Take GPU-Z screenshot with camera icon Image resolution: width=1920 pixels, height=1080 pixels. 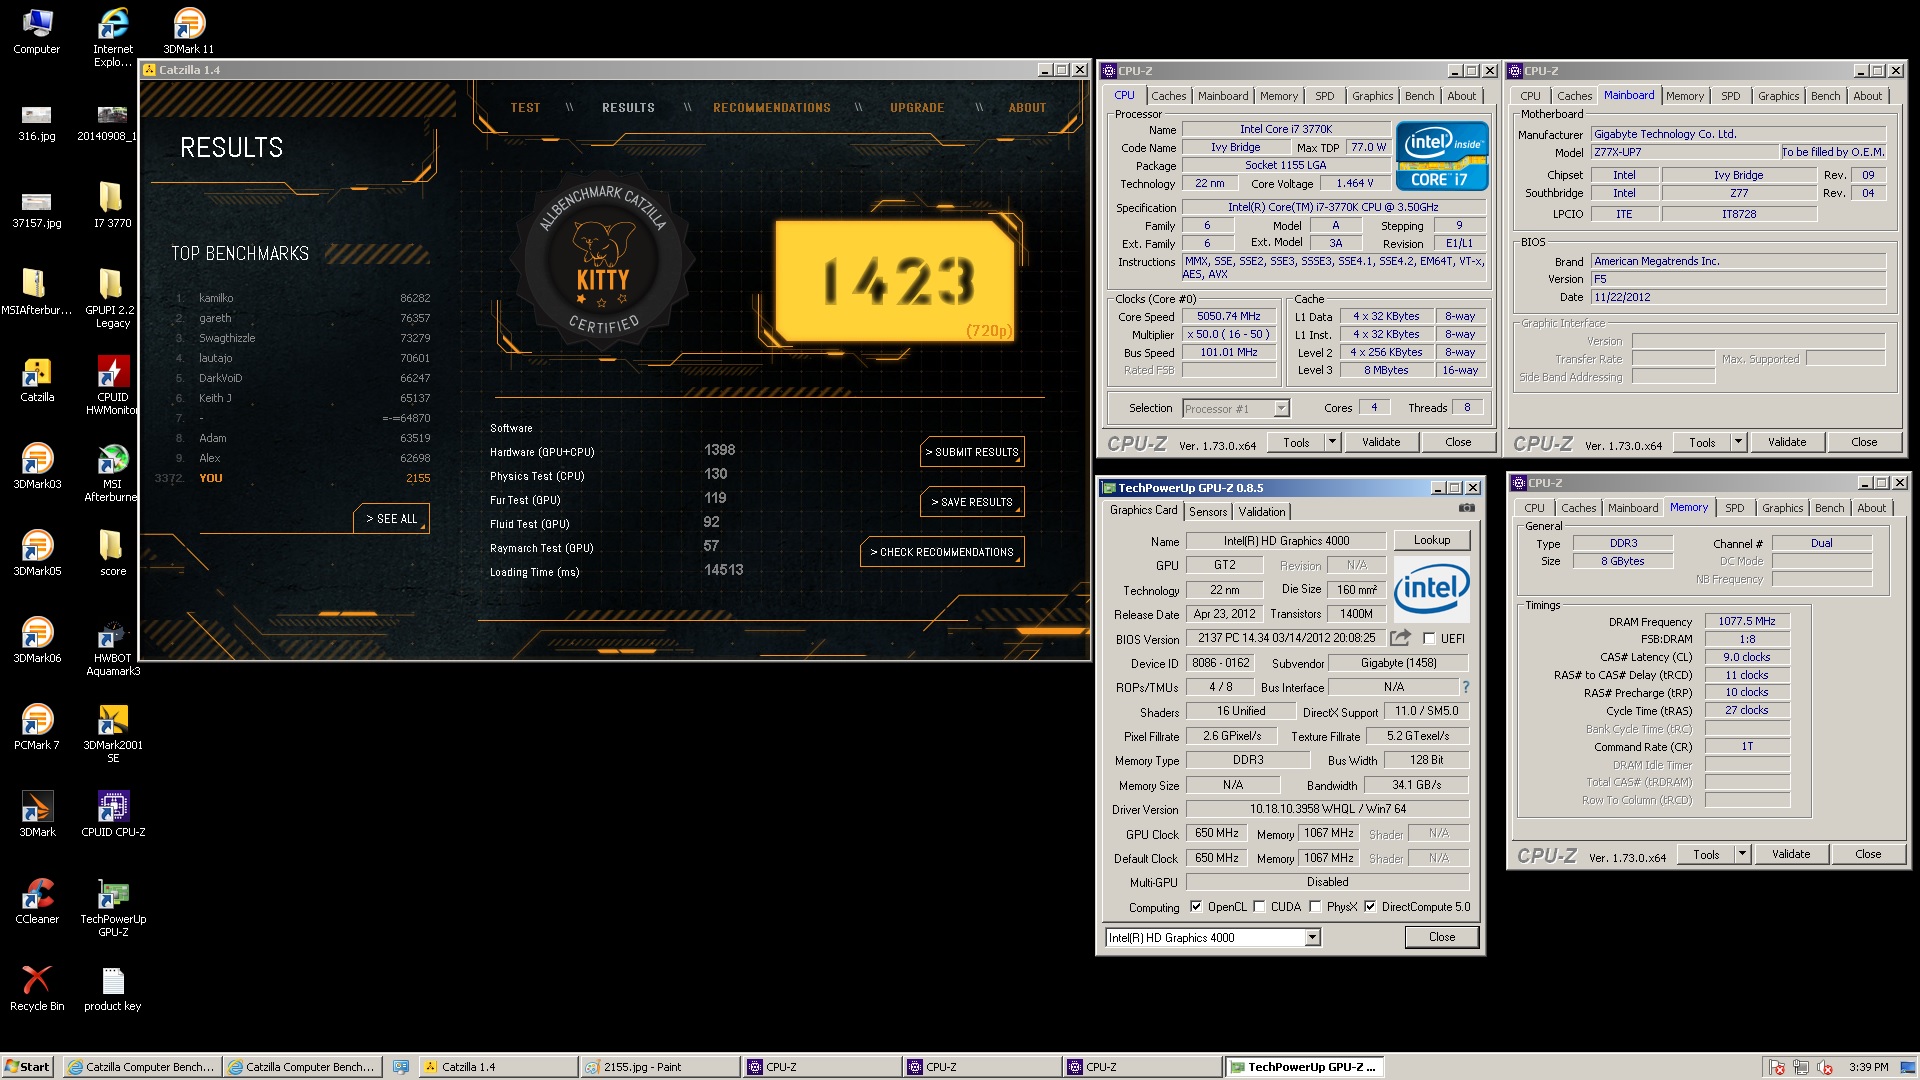coord(1467,509)
